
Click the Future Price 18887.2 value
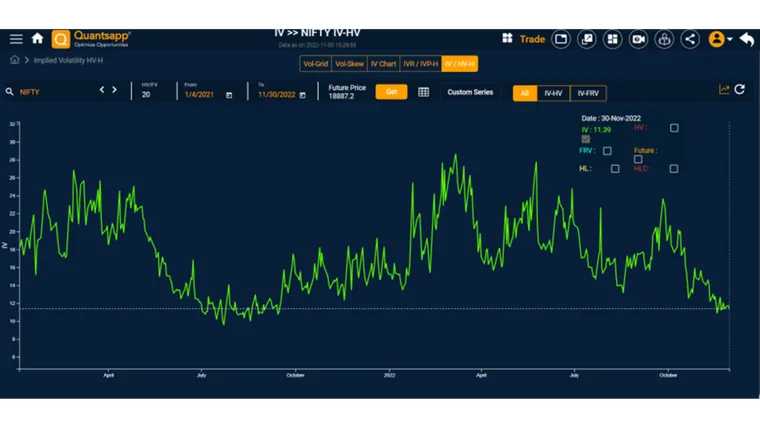point(341,96)
